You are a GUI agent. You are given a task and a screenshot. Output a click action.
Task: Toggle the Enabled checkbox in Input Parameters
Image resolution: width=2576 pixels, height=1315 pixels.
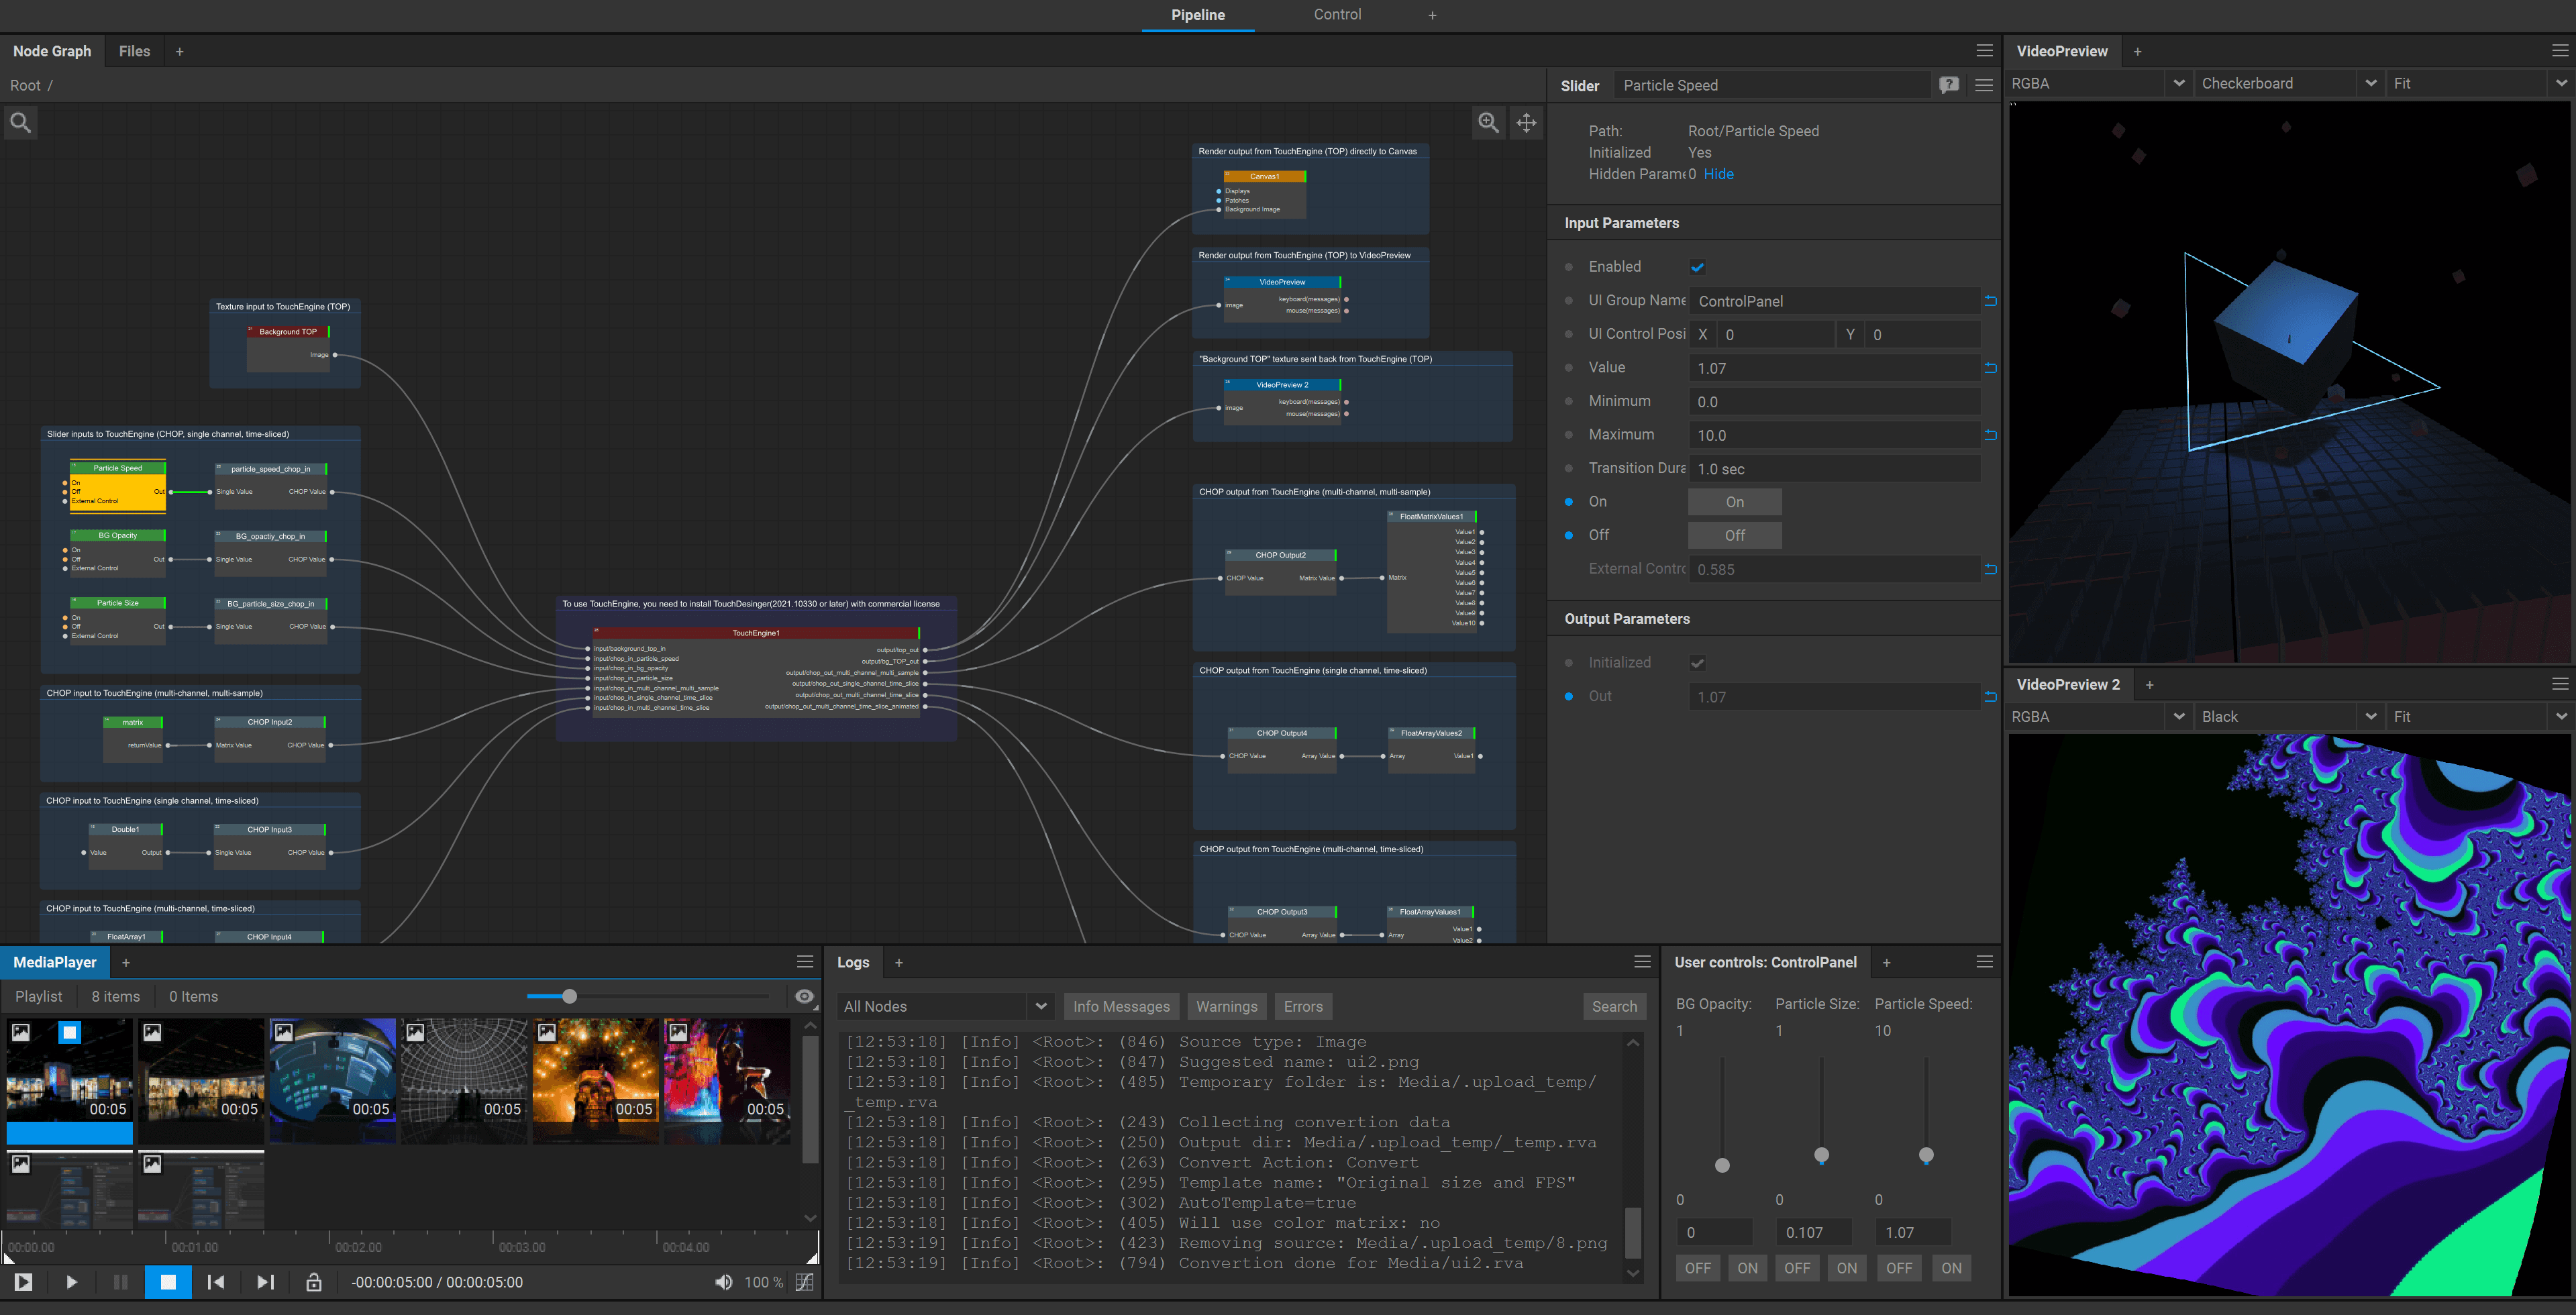tap(1697, 267)
